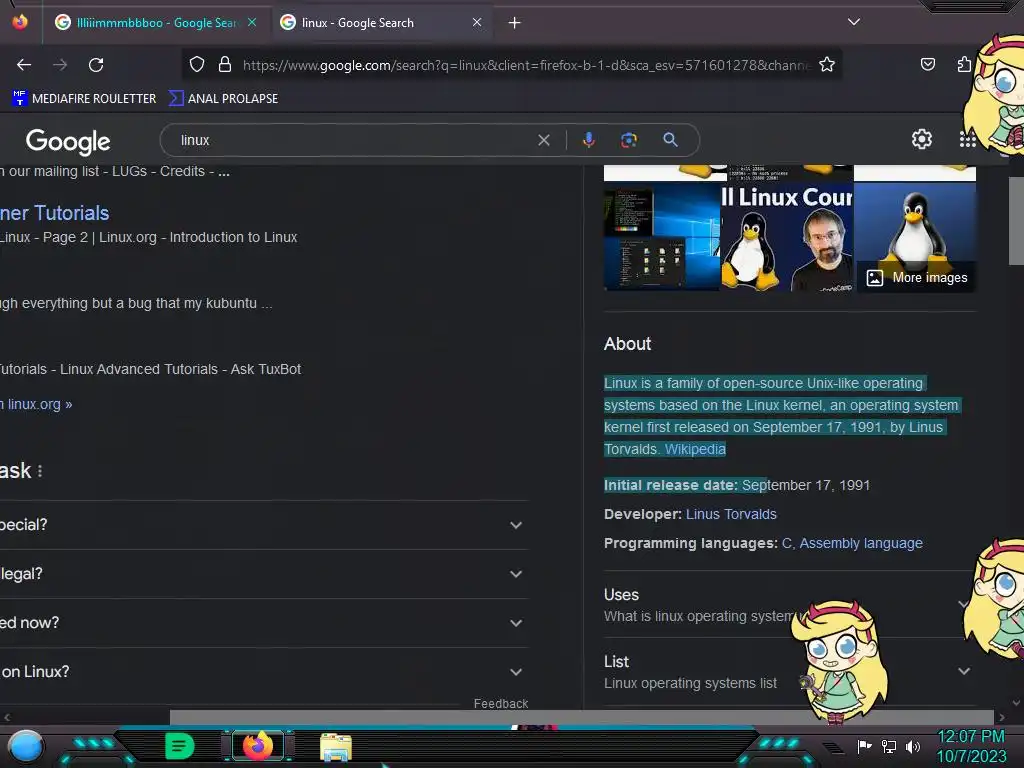Click the Firefox logo at top left
1024x768 pixels.
[20, 22]
